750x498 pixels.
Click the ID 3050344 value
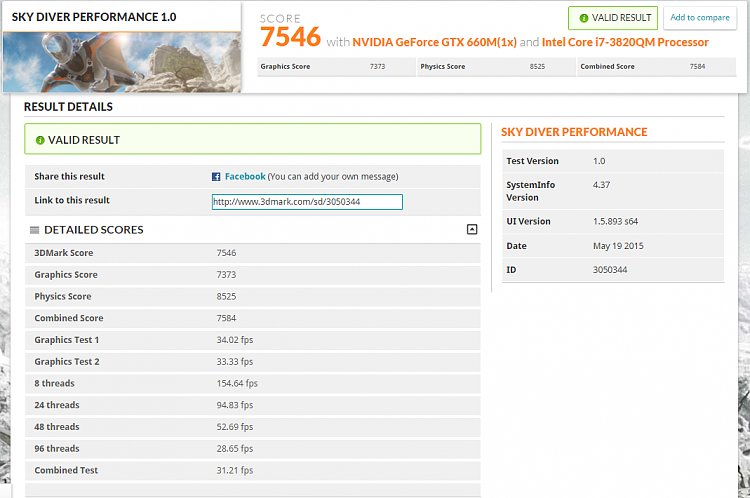610,270
